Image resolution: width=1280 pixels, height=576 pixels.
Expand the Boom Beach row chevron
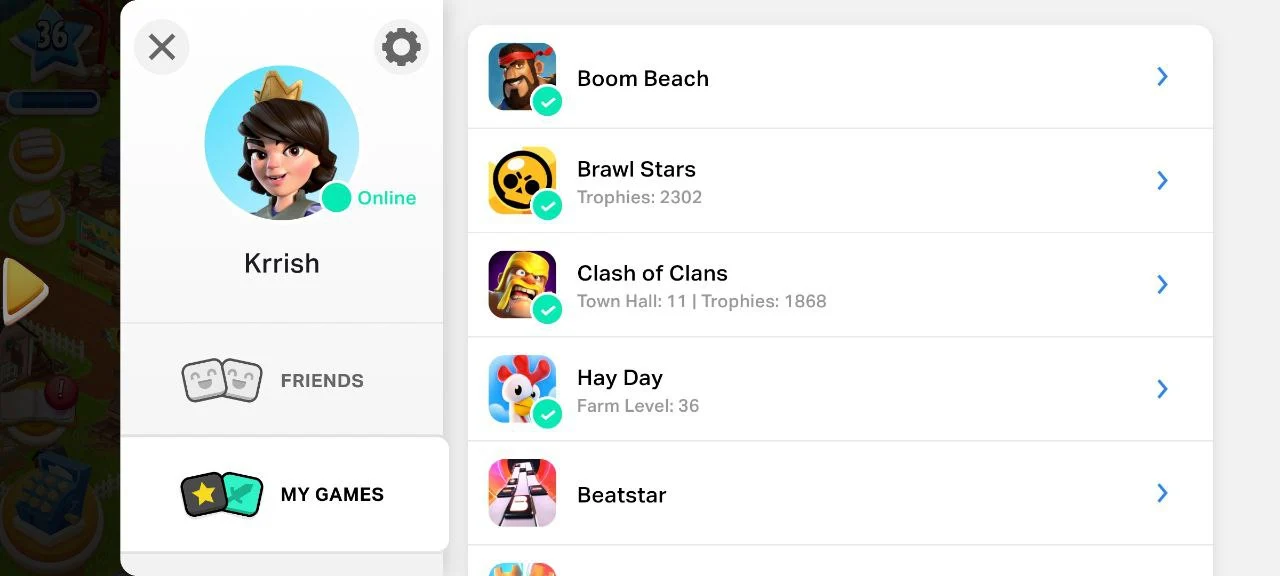[x=1162, y=77]
